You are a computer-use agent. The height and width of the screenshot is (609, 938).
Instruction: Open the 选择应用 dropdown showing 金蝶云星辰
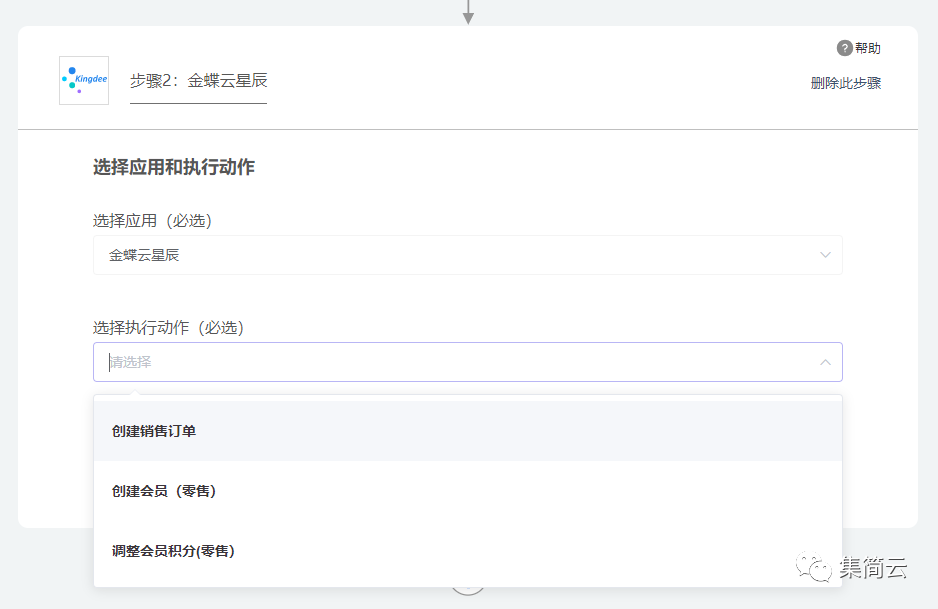468,255
